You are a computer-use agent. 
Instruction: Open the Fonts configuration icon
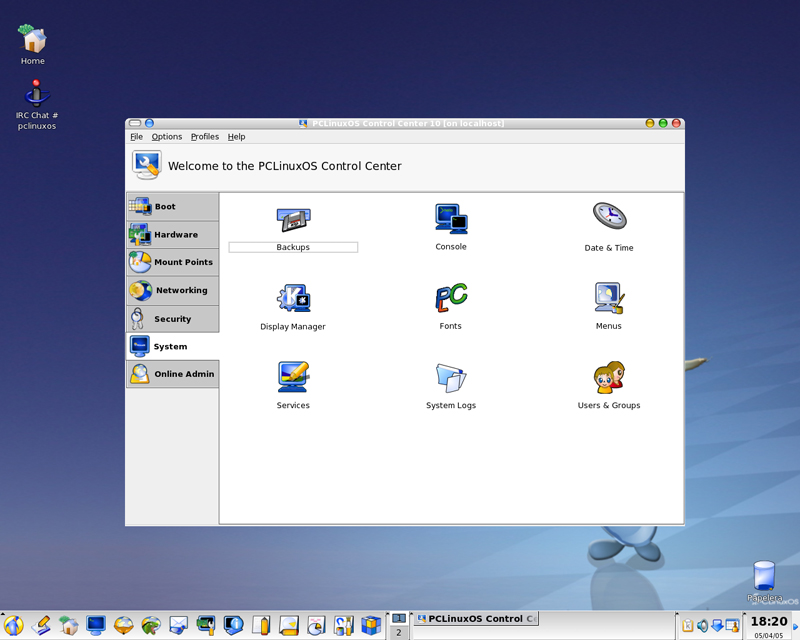click(451, 298)
